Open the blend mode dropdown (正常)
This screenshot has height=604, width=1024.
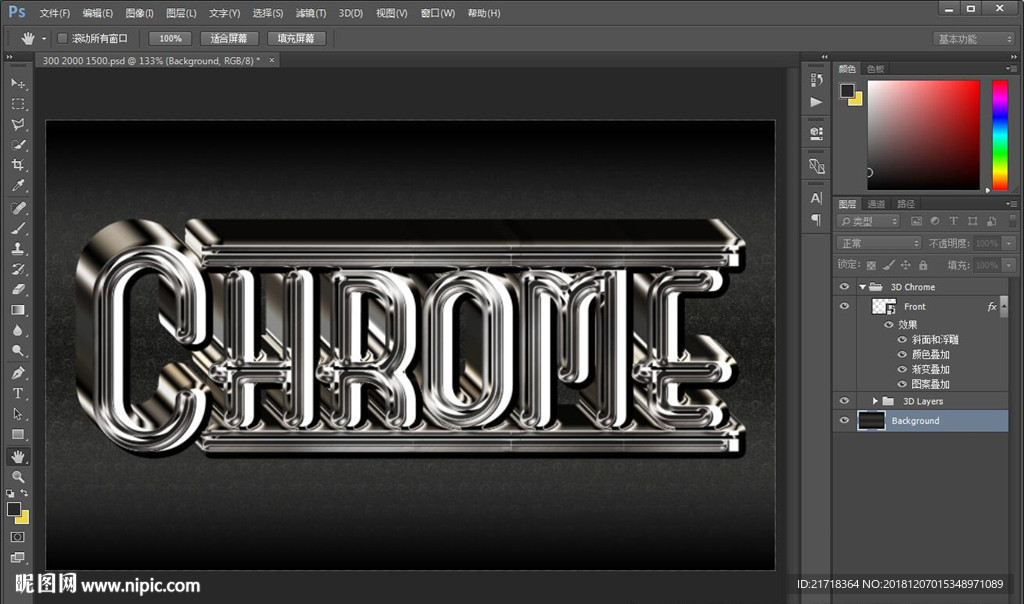pos(879,244)
